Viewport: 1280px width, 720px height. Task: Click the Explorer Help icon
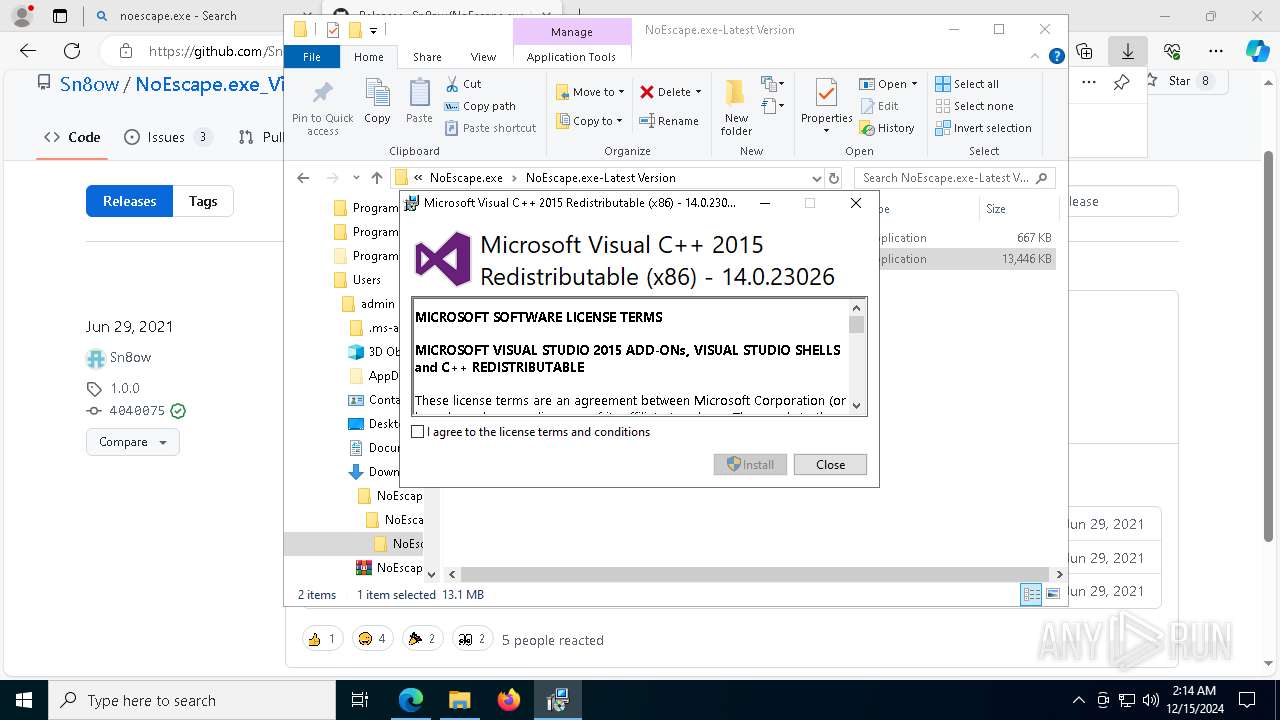[1056, 57]
